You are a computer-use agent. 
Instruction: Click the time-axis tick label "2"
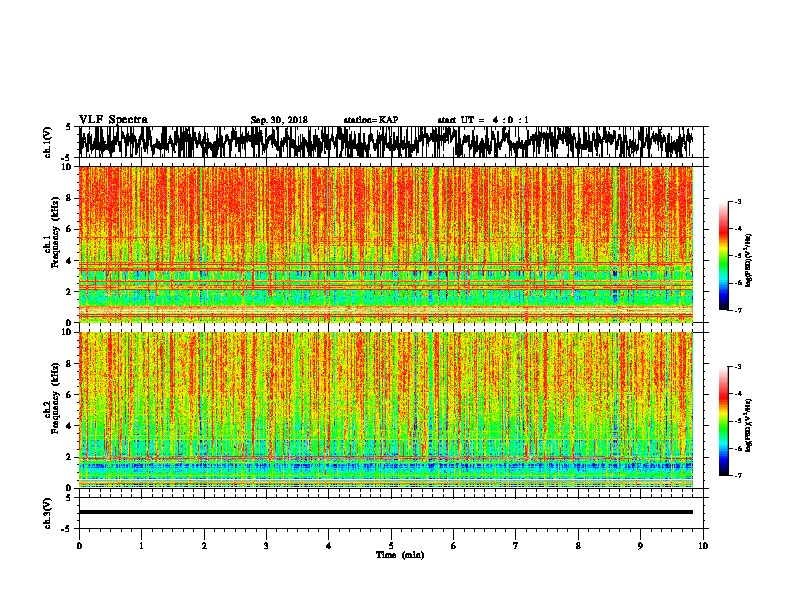click(x=204, y=546)
